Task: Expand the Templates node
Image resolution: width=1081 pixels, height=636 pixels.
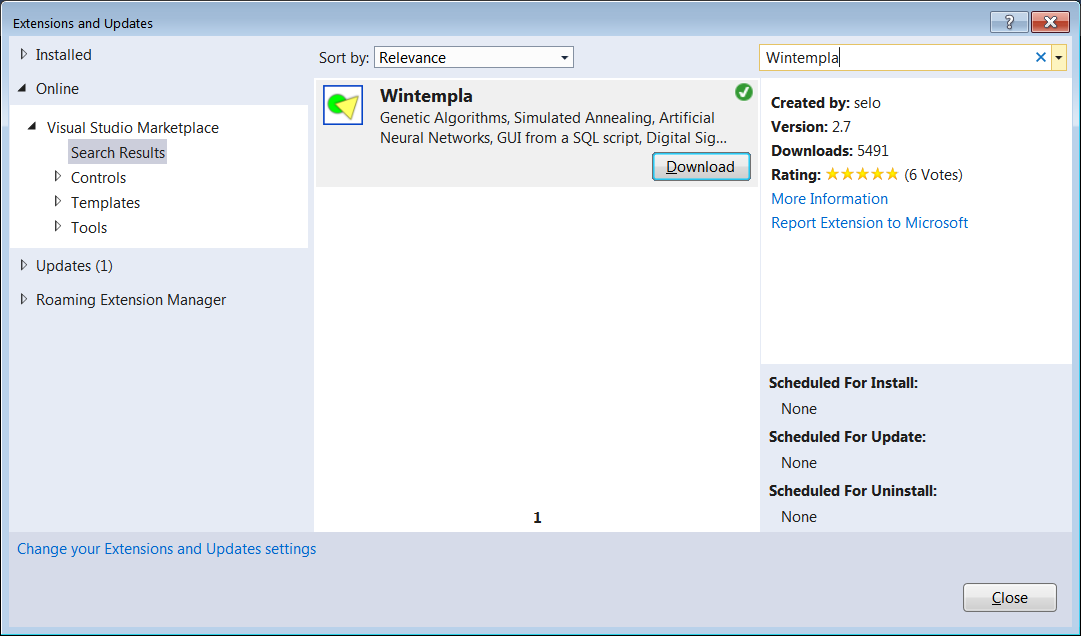Action: [58, 202]
